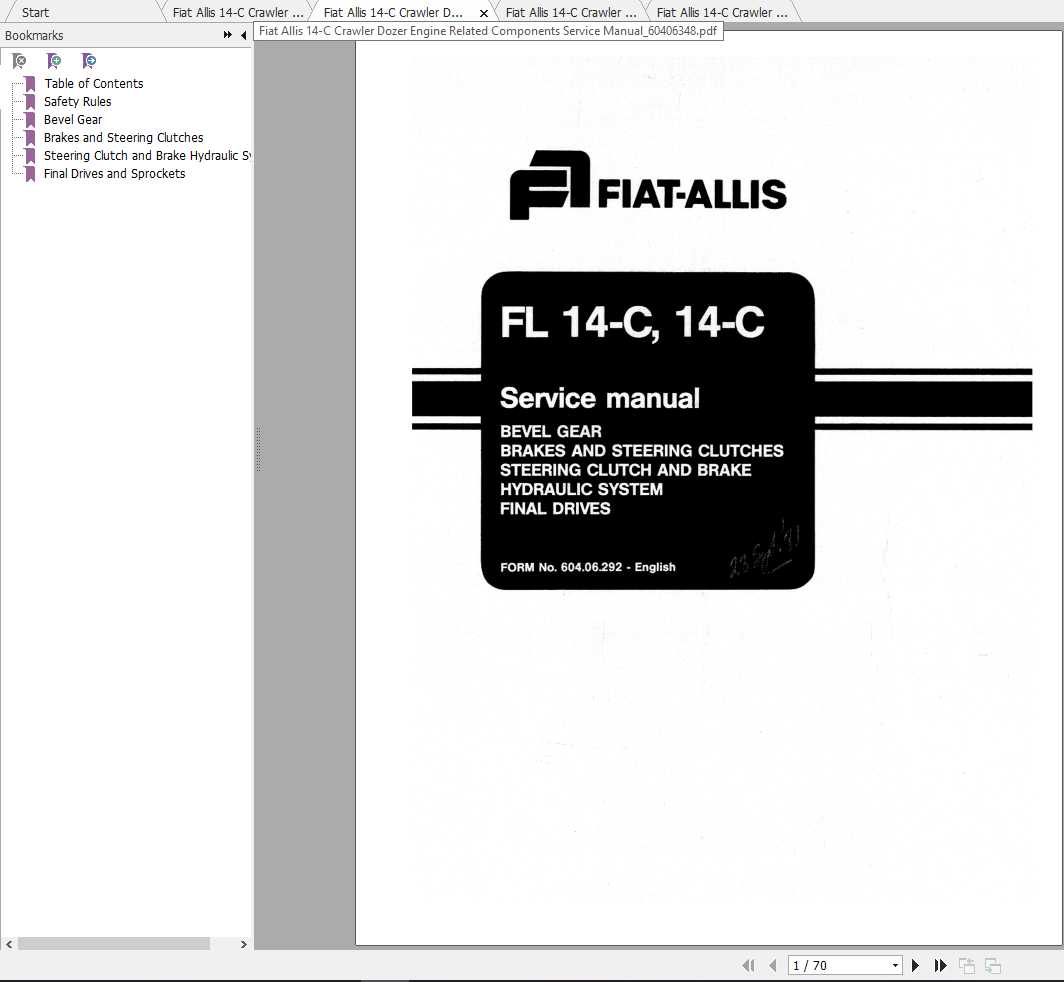The width and height of the screenshot is (1064, 982).
Task: Open Brakes and Steering Clutches bookmark
Action: pyautogui.click(x=124, y=137)
